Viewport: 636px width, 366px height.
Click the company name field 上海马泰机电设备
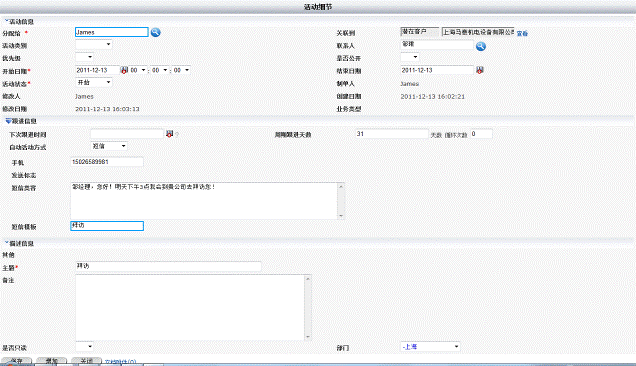tap(478, 32)
